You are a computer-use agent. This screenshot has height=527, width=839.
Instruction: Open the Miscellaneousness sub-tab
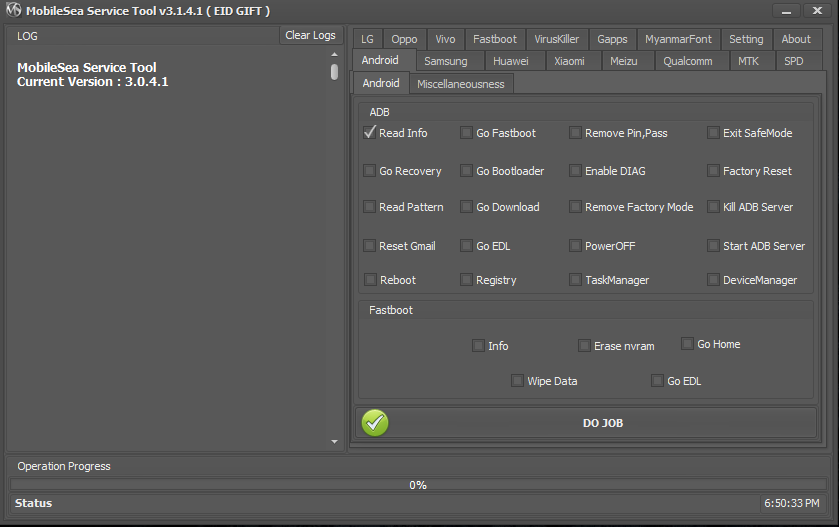(x=461, y=84)
